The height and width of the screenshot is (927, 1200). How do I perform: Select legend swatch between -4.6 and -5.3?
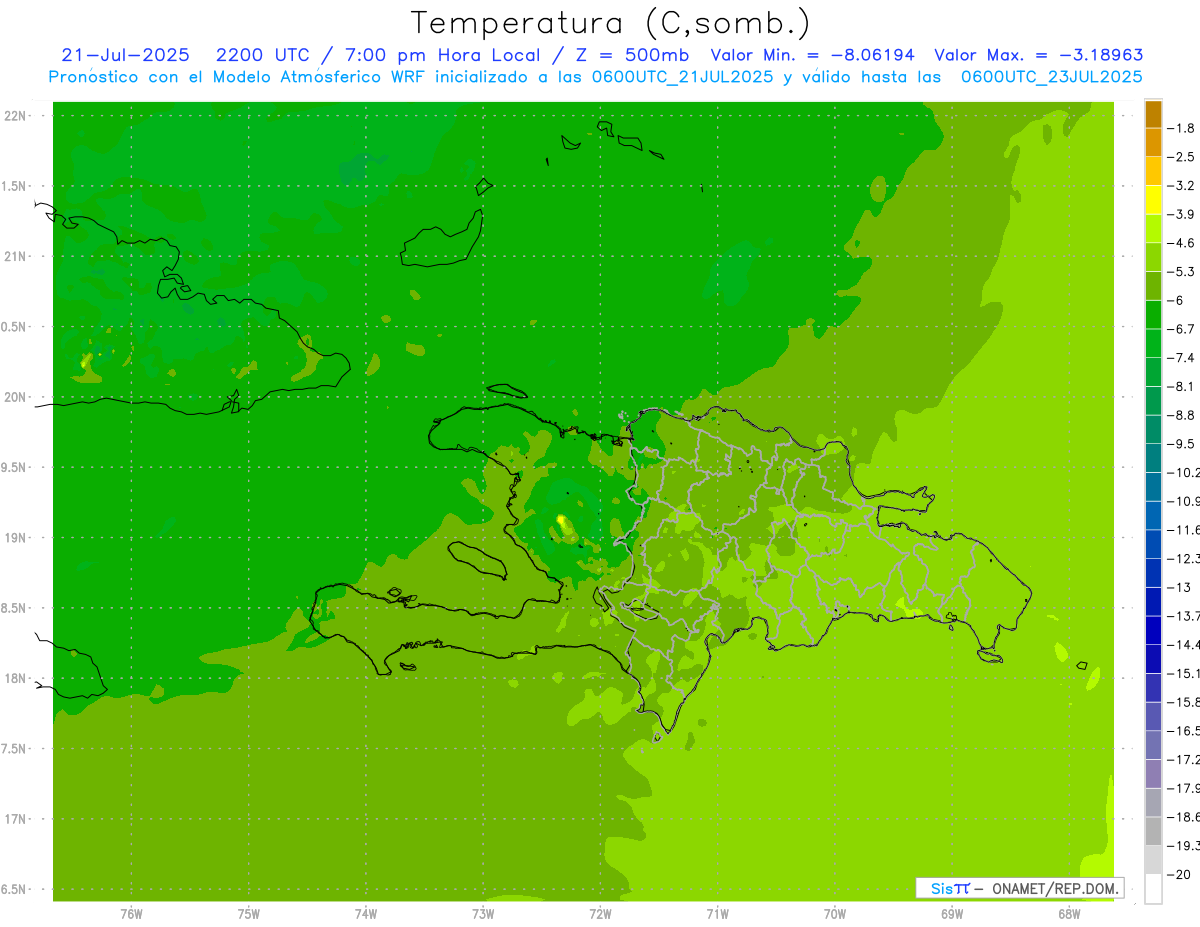coord(1153,257)
